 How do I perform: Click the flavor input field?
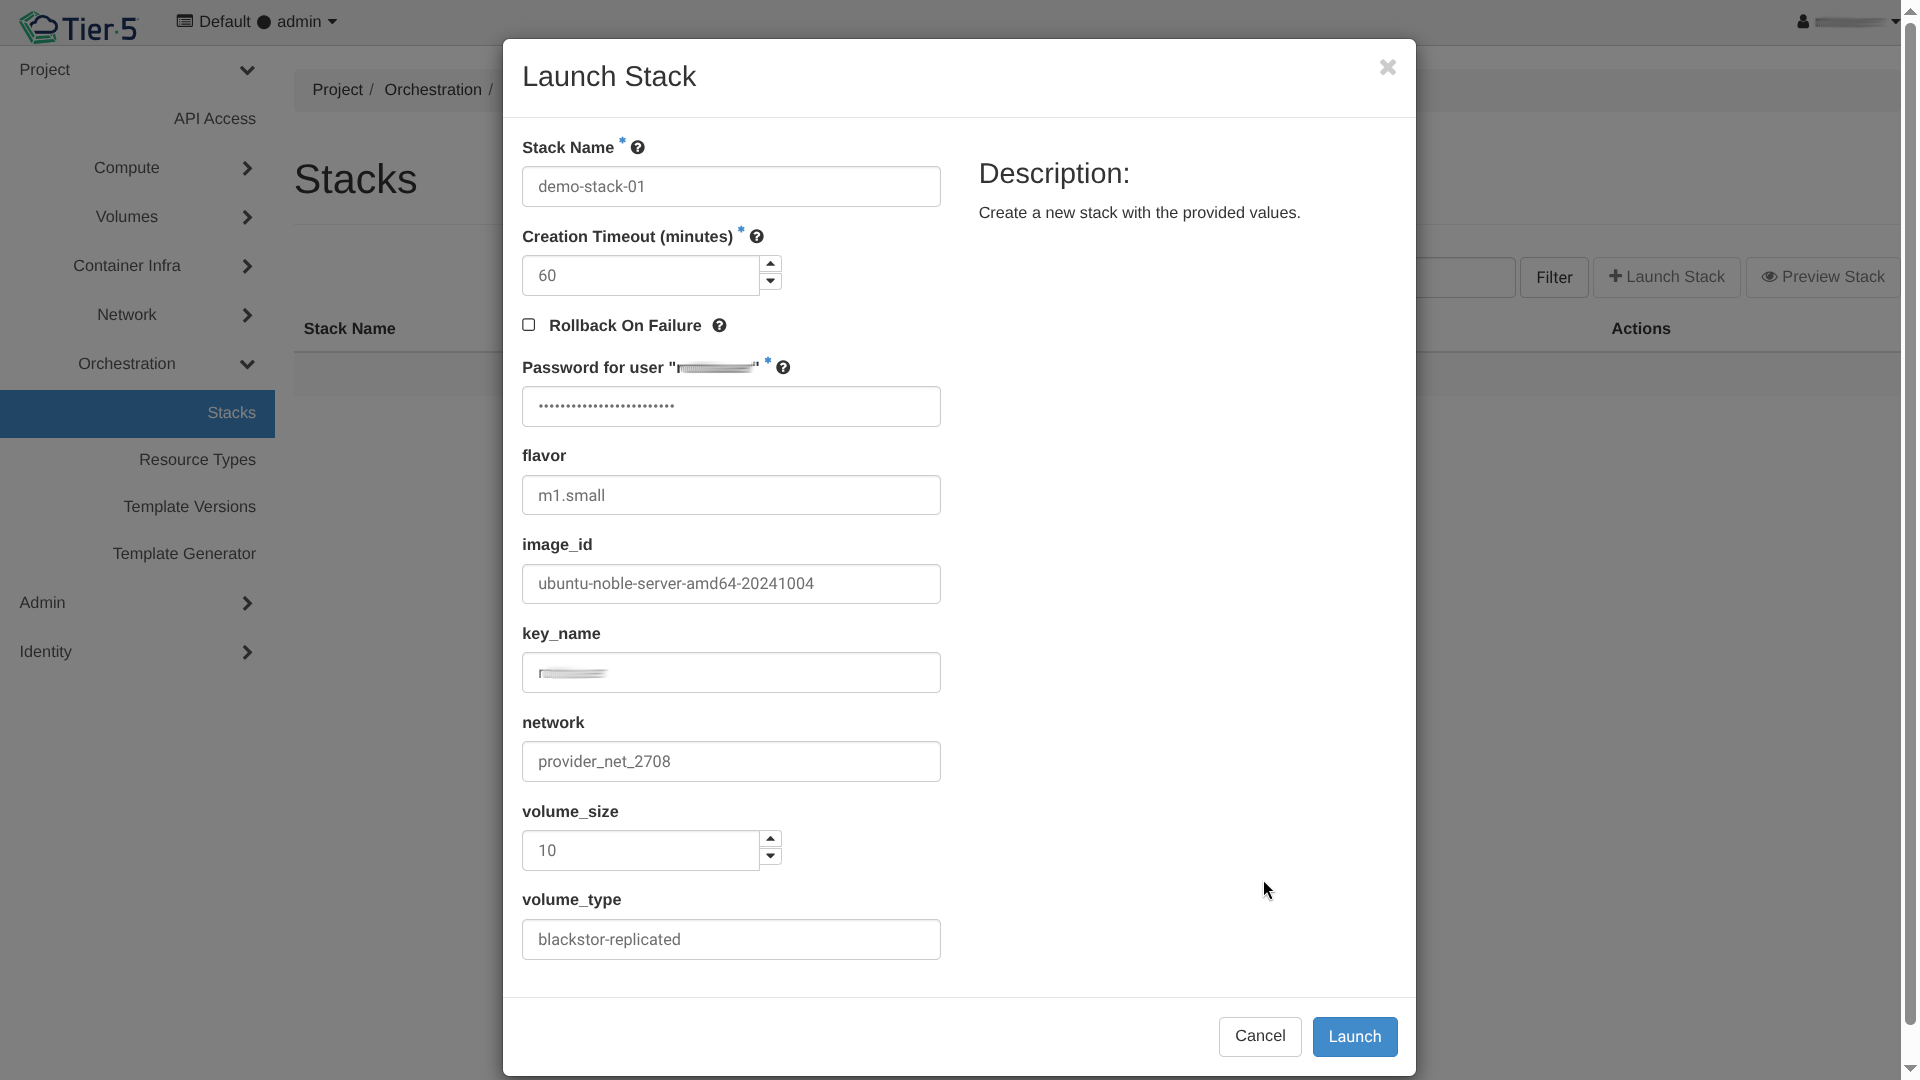(x=731, y=496)
